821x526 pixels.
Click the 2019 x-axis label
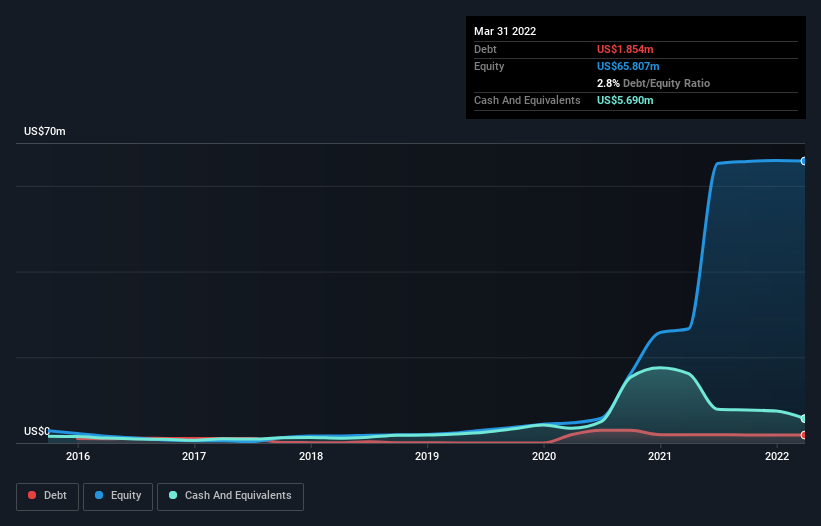point(427,456)
